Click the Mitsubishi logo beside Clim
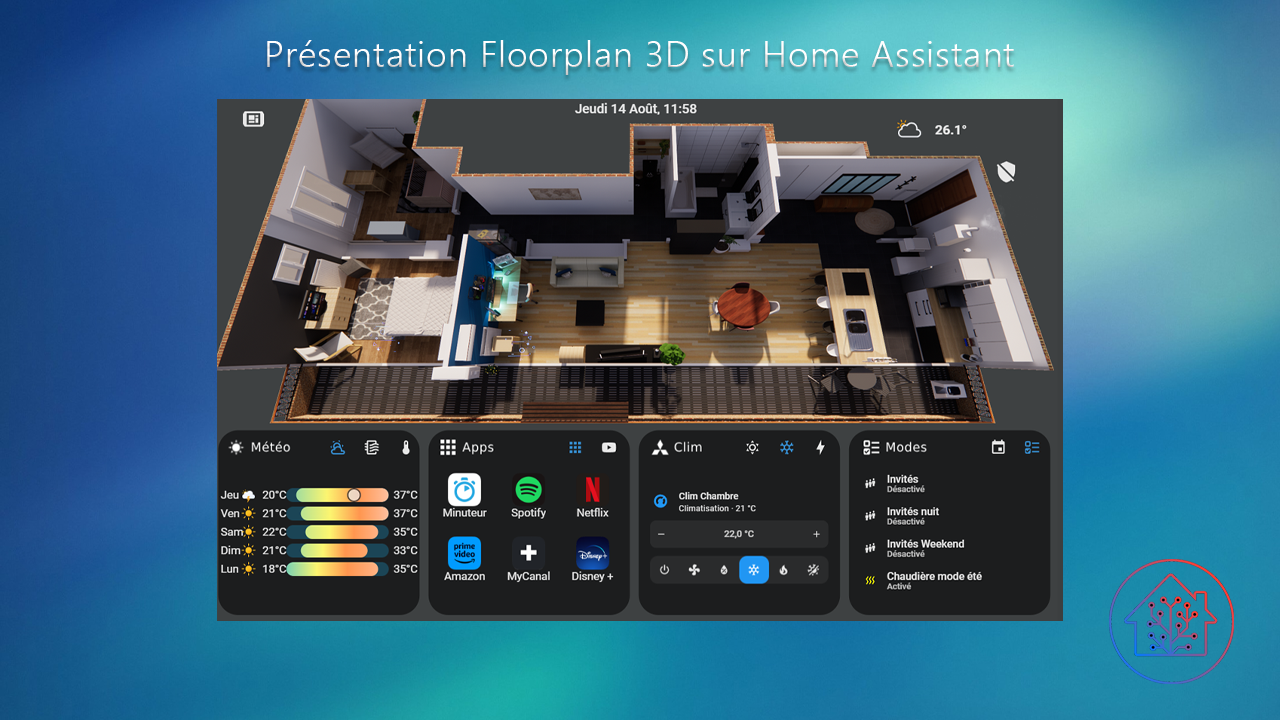The width and height of the screenshot is (1280, 720). (660, 448)
